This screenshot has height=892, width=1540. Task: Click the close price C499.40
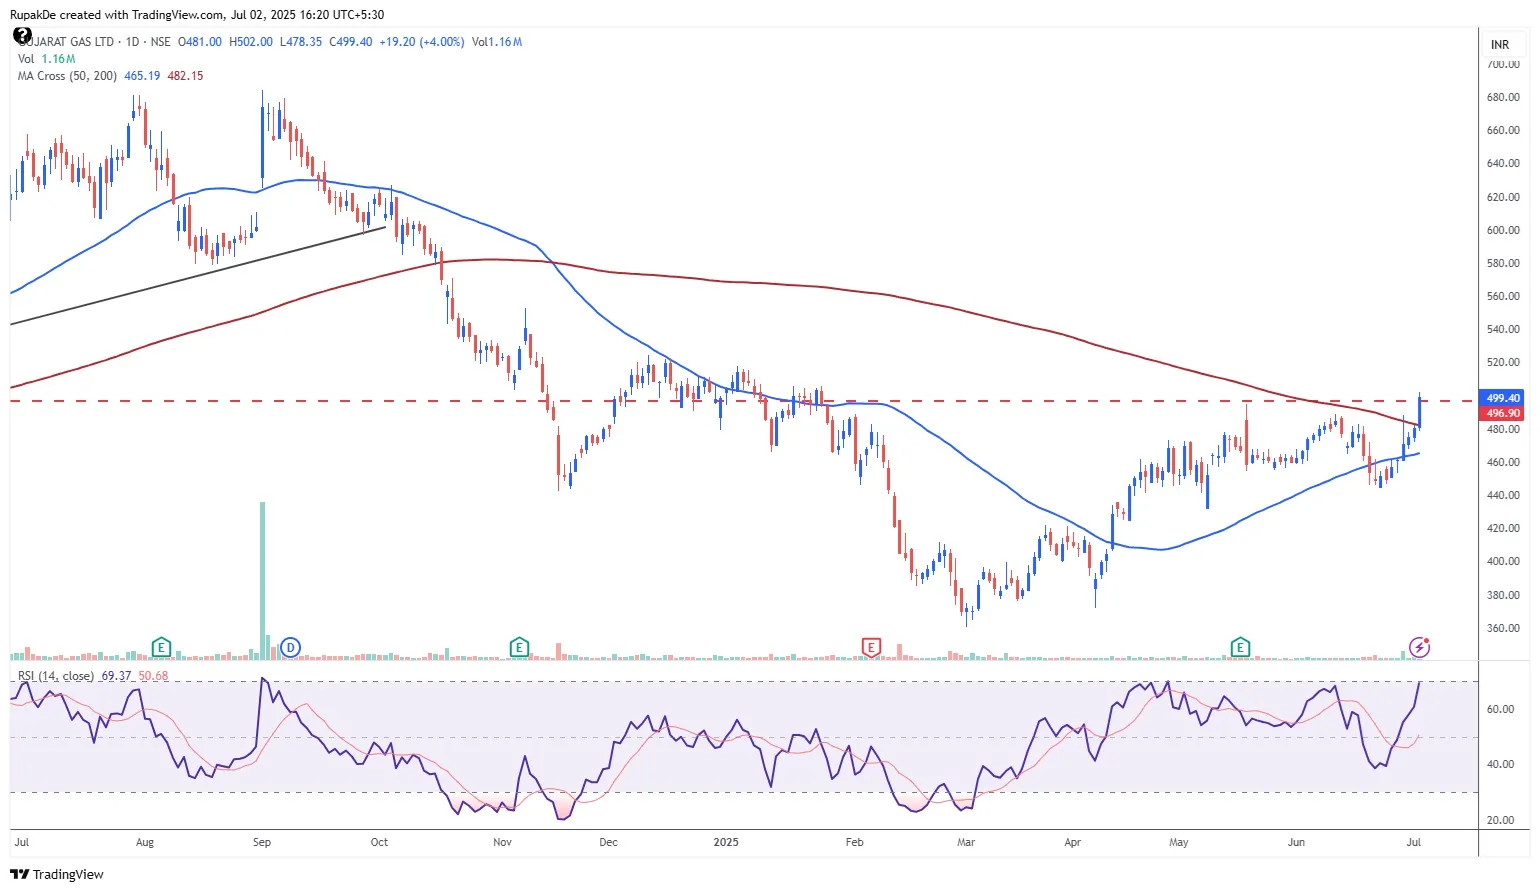pyautogui.click(x=351, y=42)
